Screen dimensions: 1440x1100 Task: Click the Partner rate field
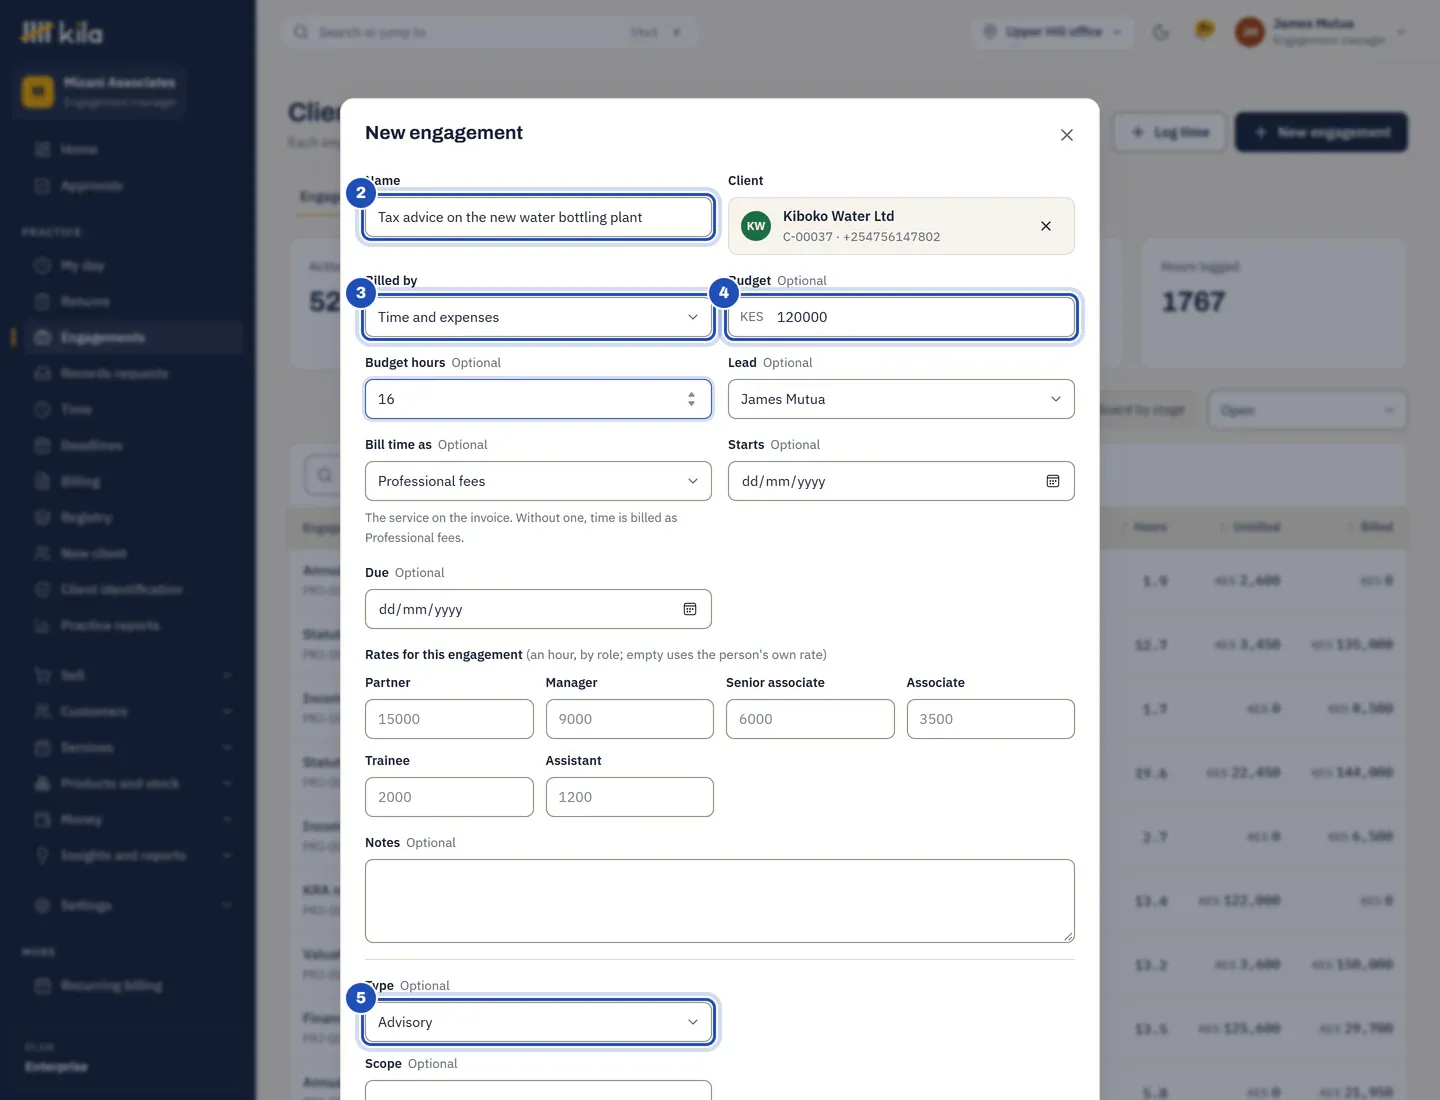tap(449, 719)
